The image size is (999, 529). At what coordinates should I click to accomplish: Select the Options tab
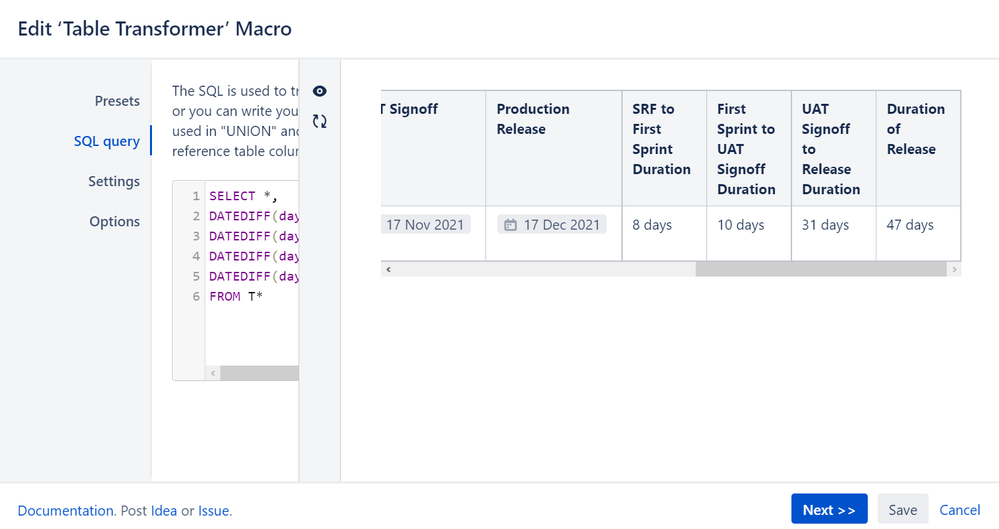pos(114,221)
